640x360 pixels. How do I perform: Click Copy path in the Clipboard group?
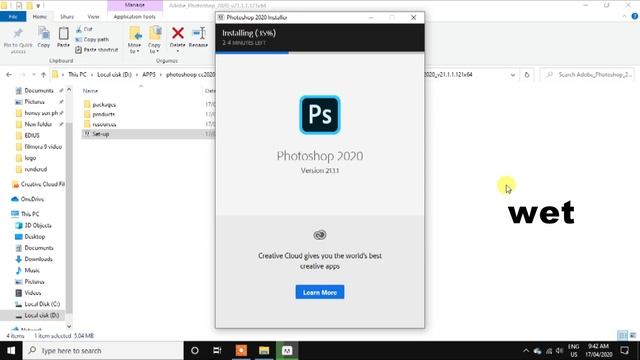coord(92,40)
